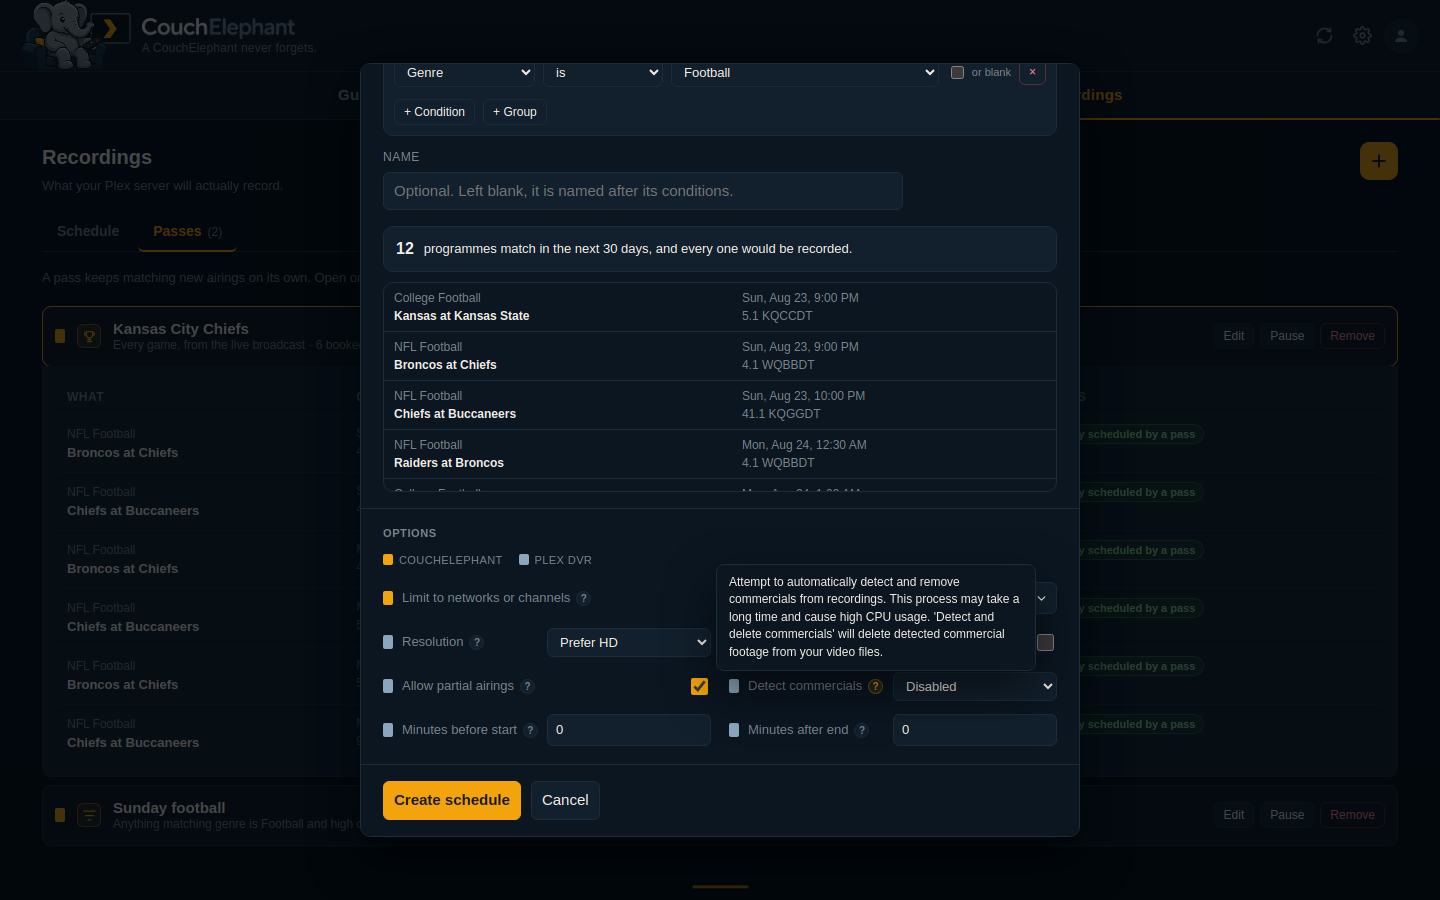Click the 'Sunday football' pass title
1440x900 pixels.
169,808
